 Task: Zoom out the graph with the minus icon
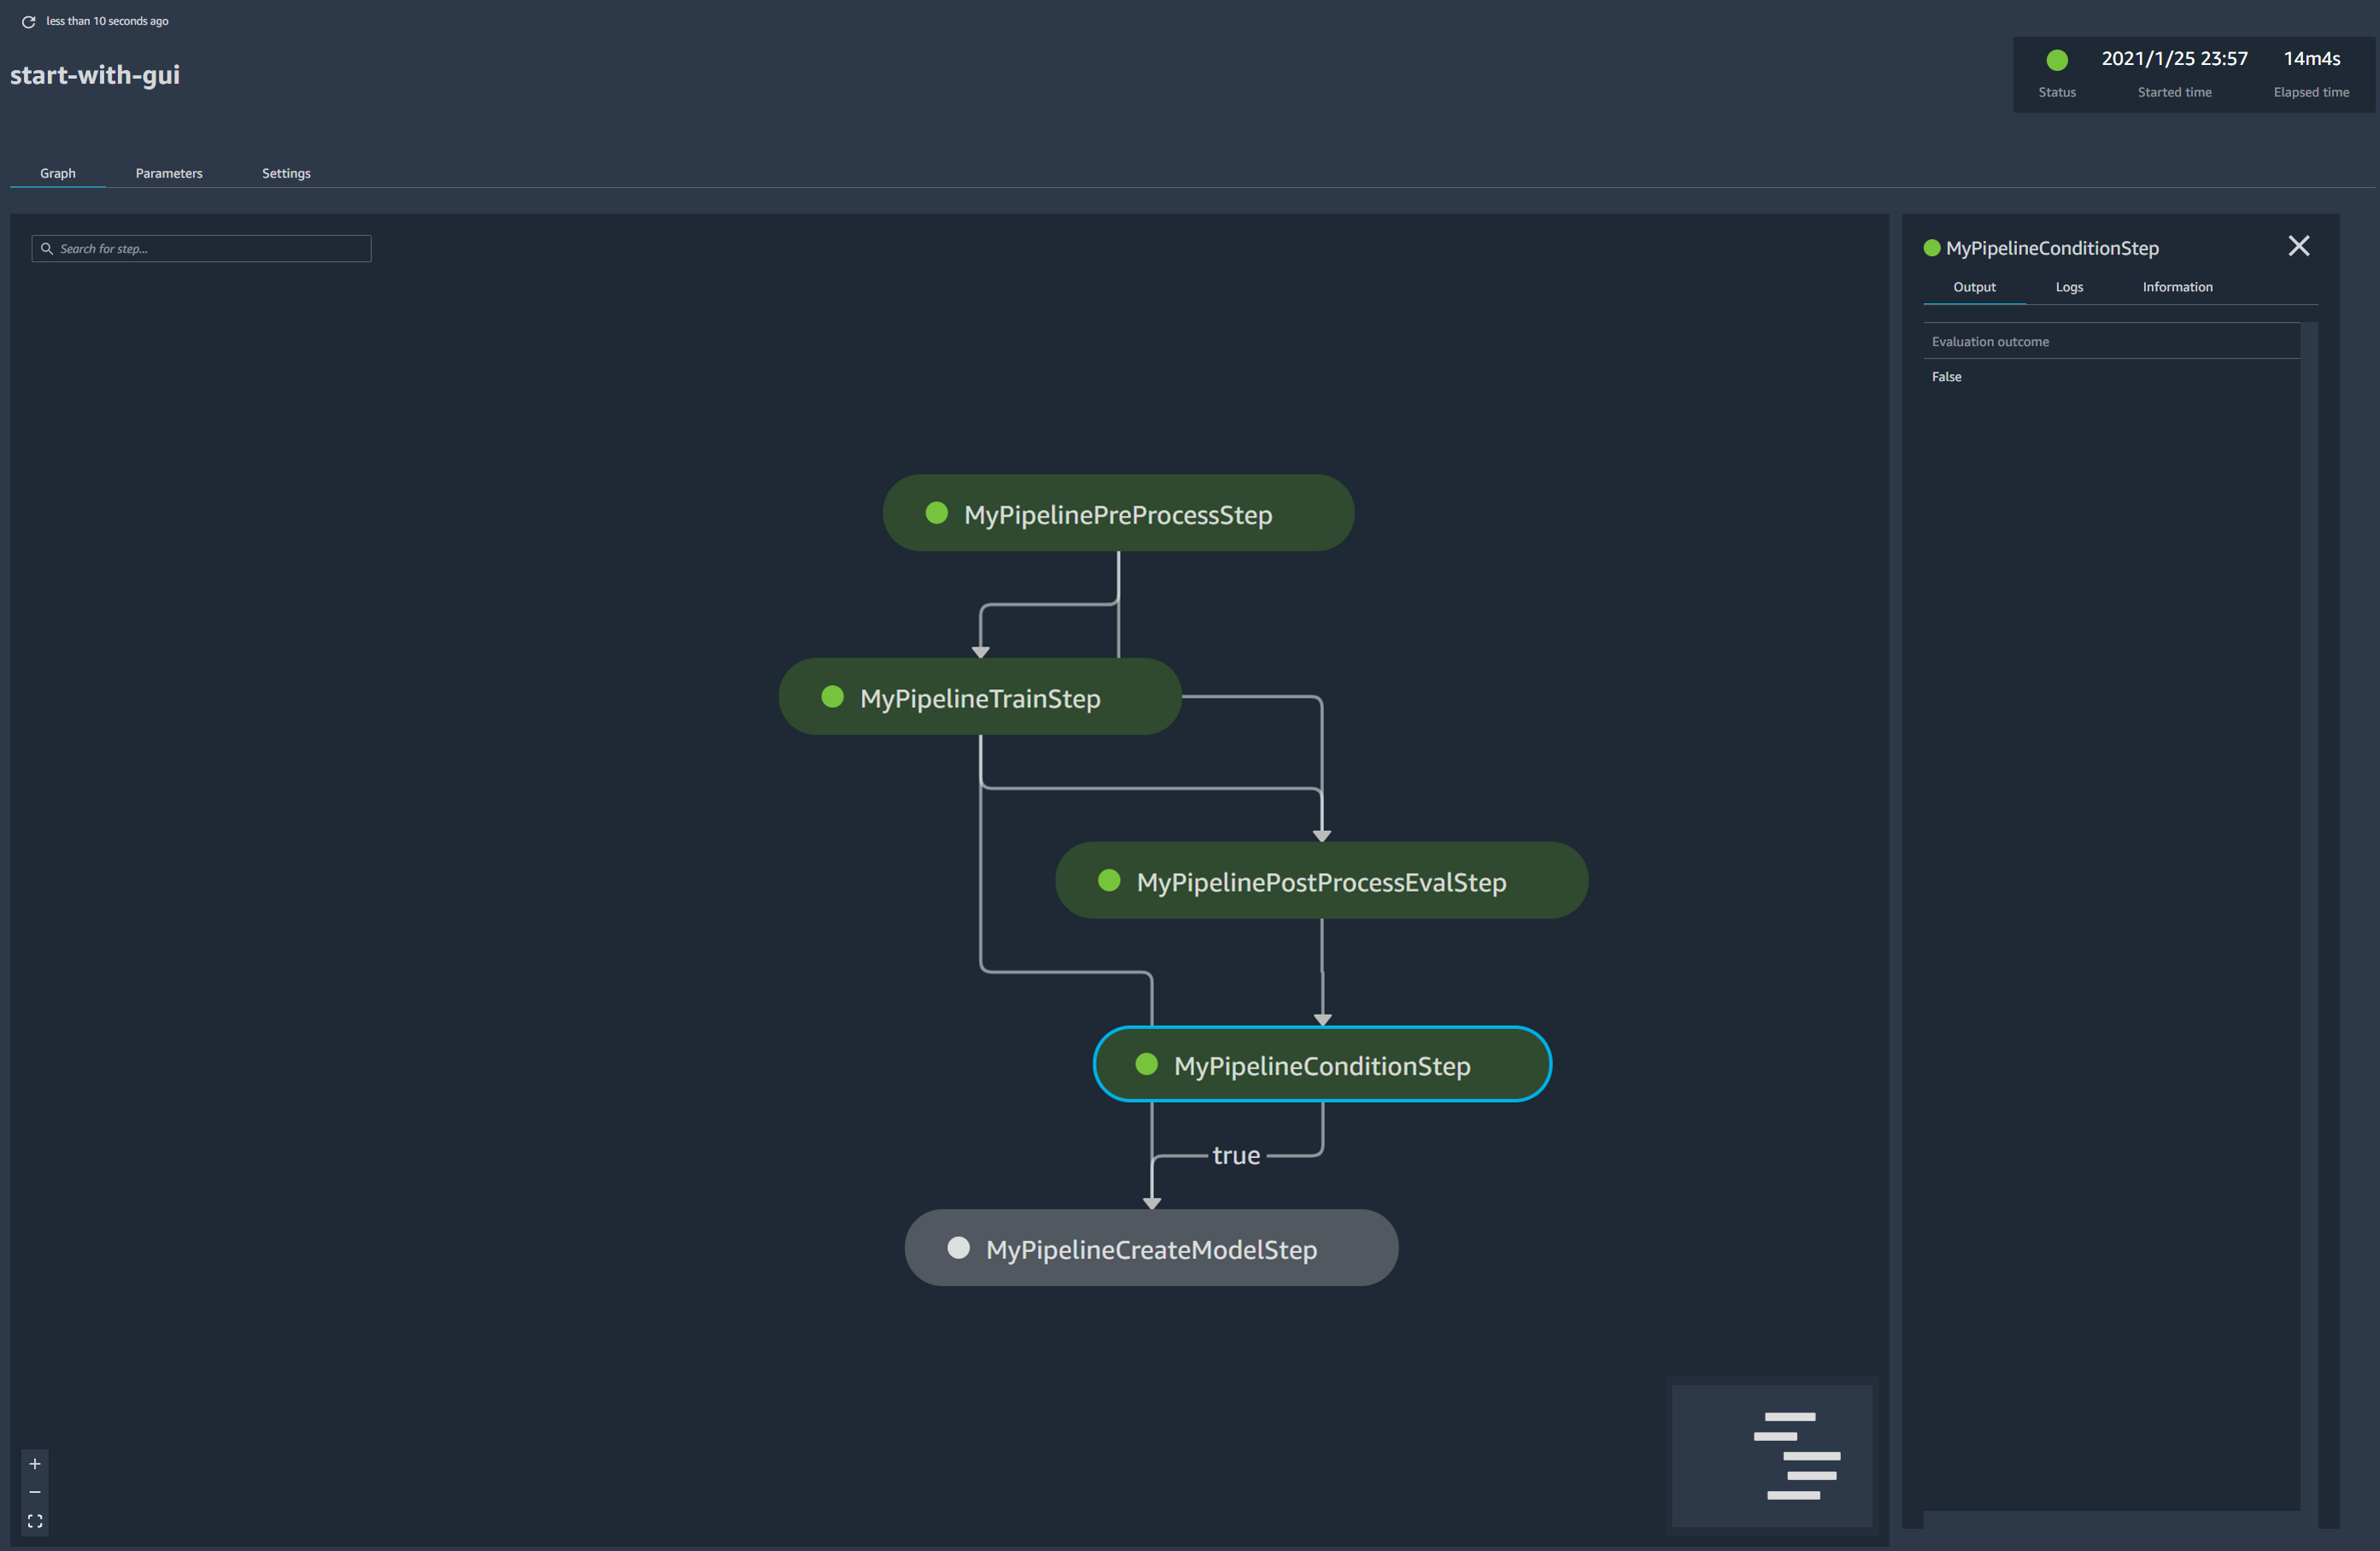pyautogui.click(x=35, y=1492)
